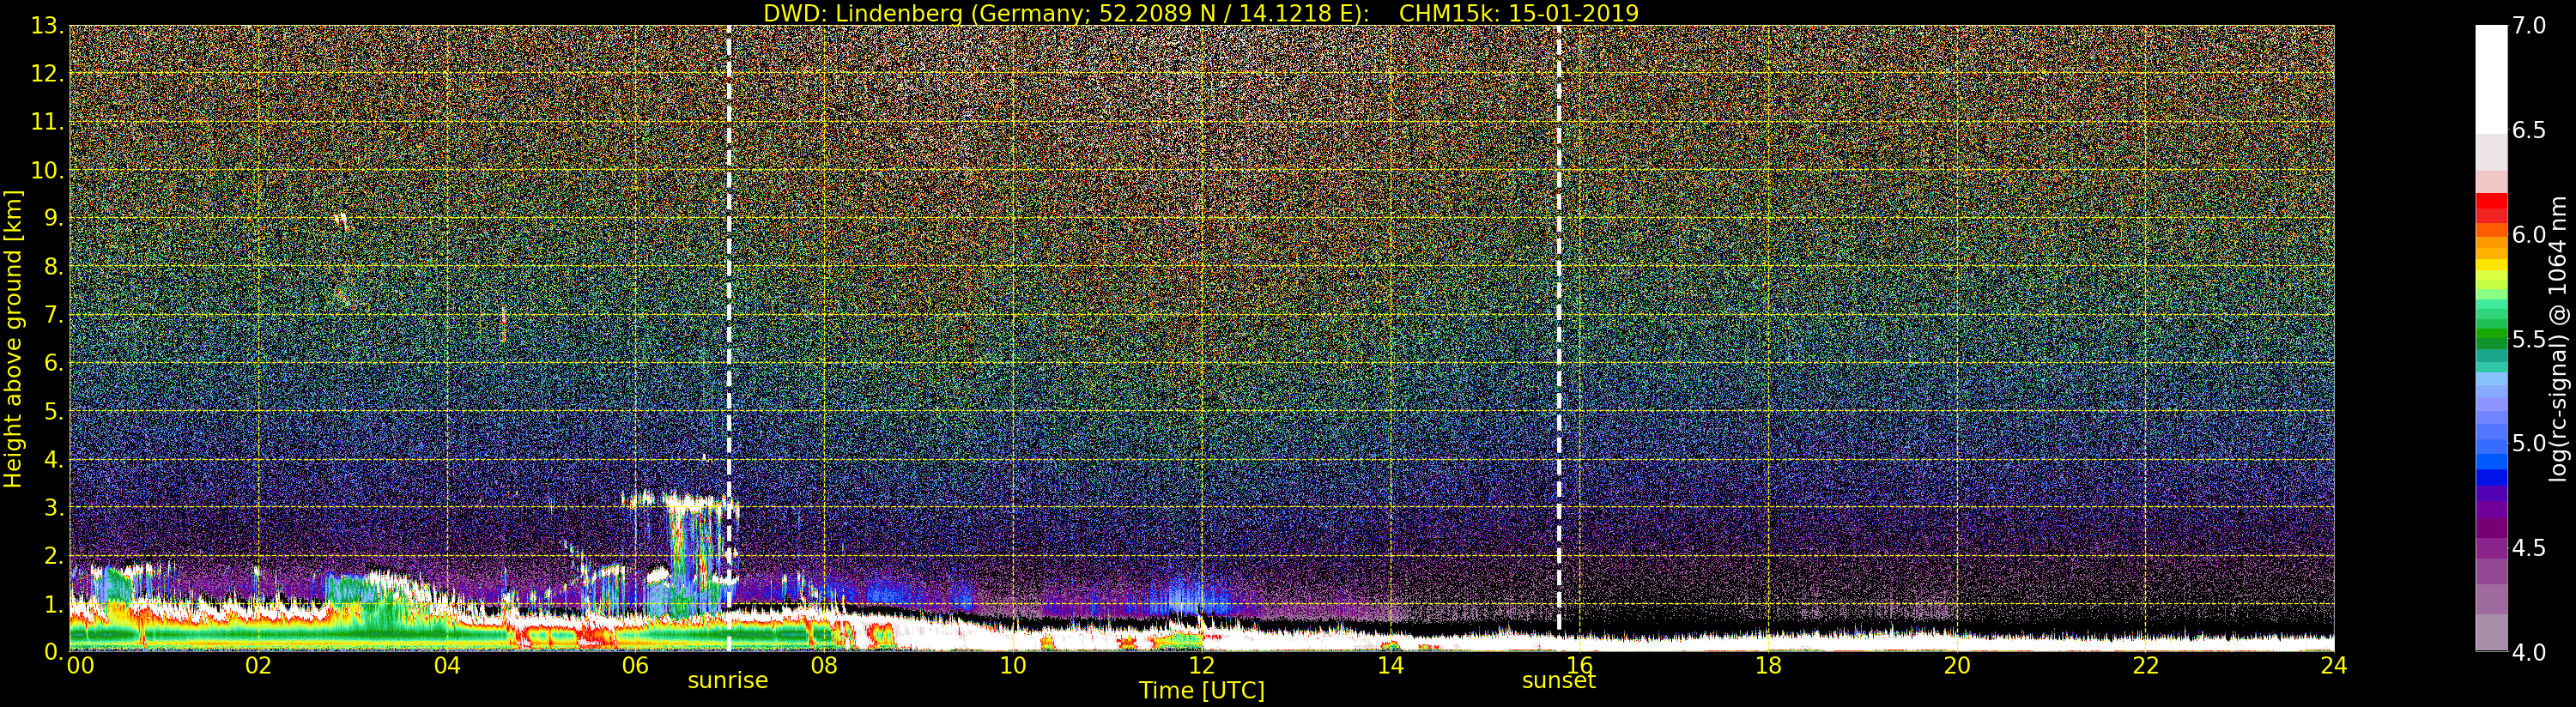Select the time axis tick "24"
The image size is (2576, 707).
[x=2333, y=666]
